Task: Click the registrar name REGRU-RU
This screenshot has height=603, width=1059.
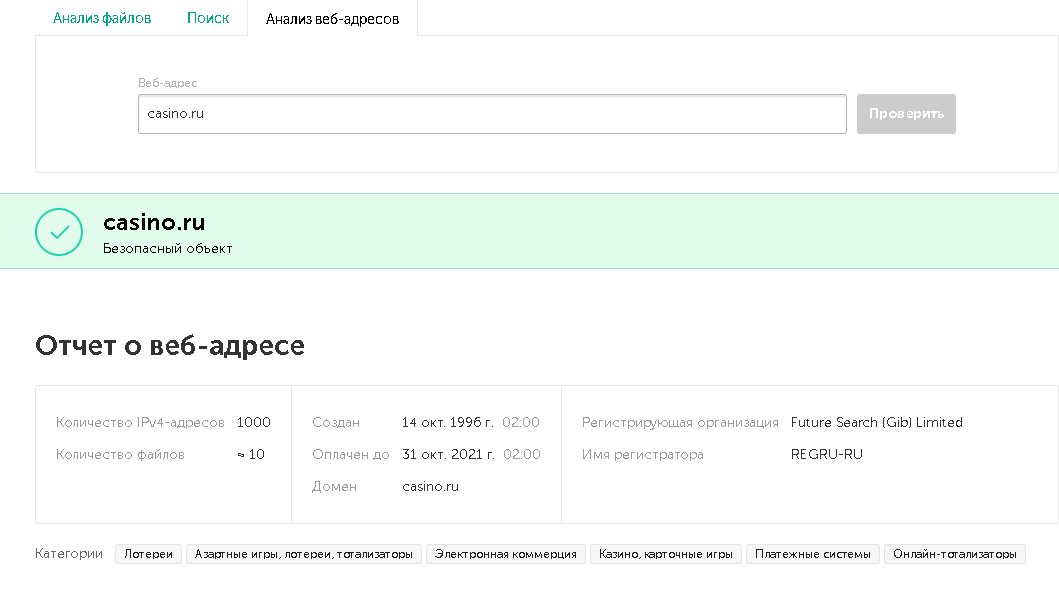Action: click(x=826, y=455)
